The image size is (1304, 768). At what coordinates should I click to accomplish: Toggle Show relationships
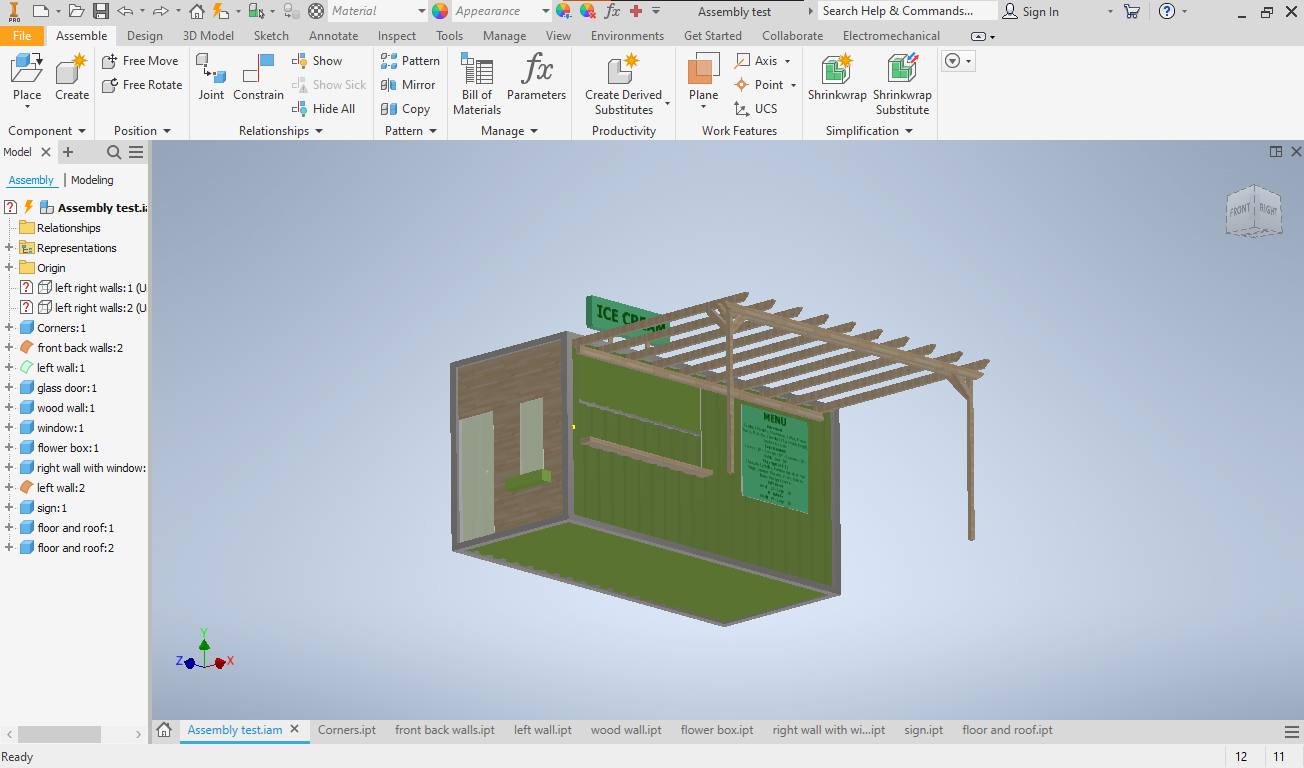click(x=317, y=61)
